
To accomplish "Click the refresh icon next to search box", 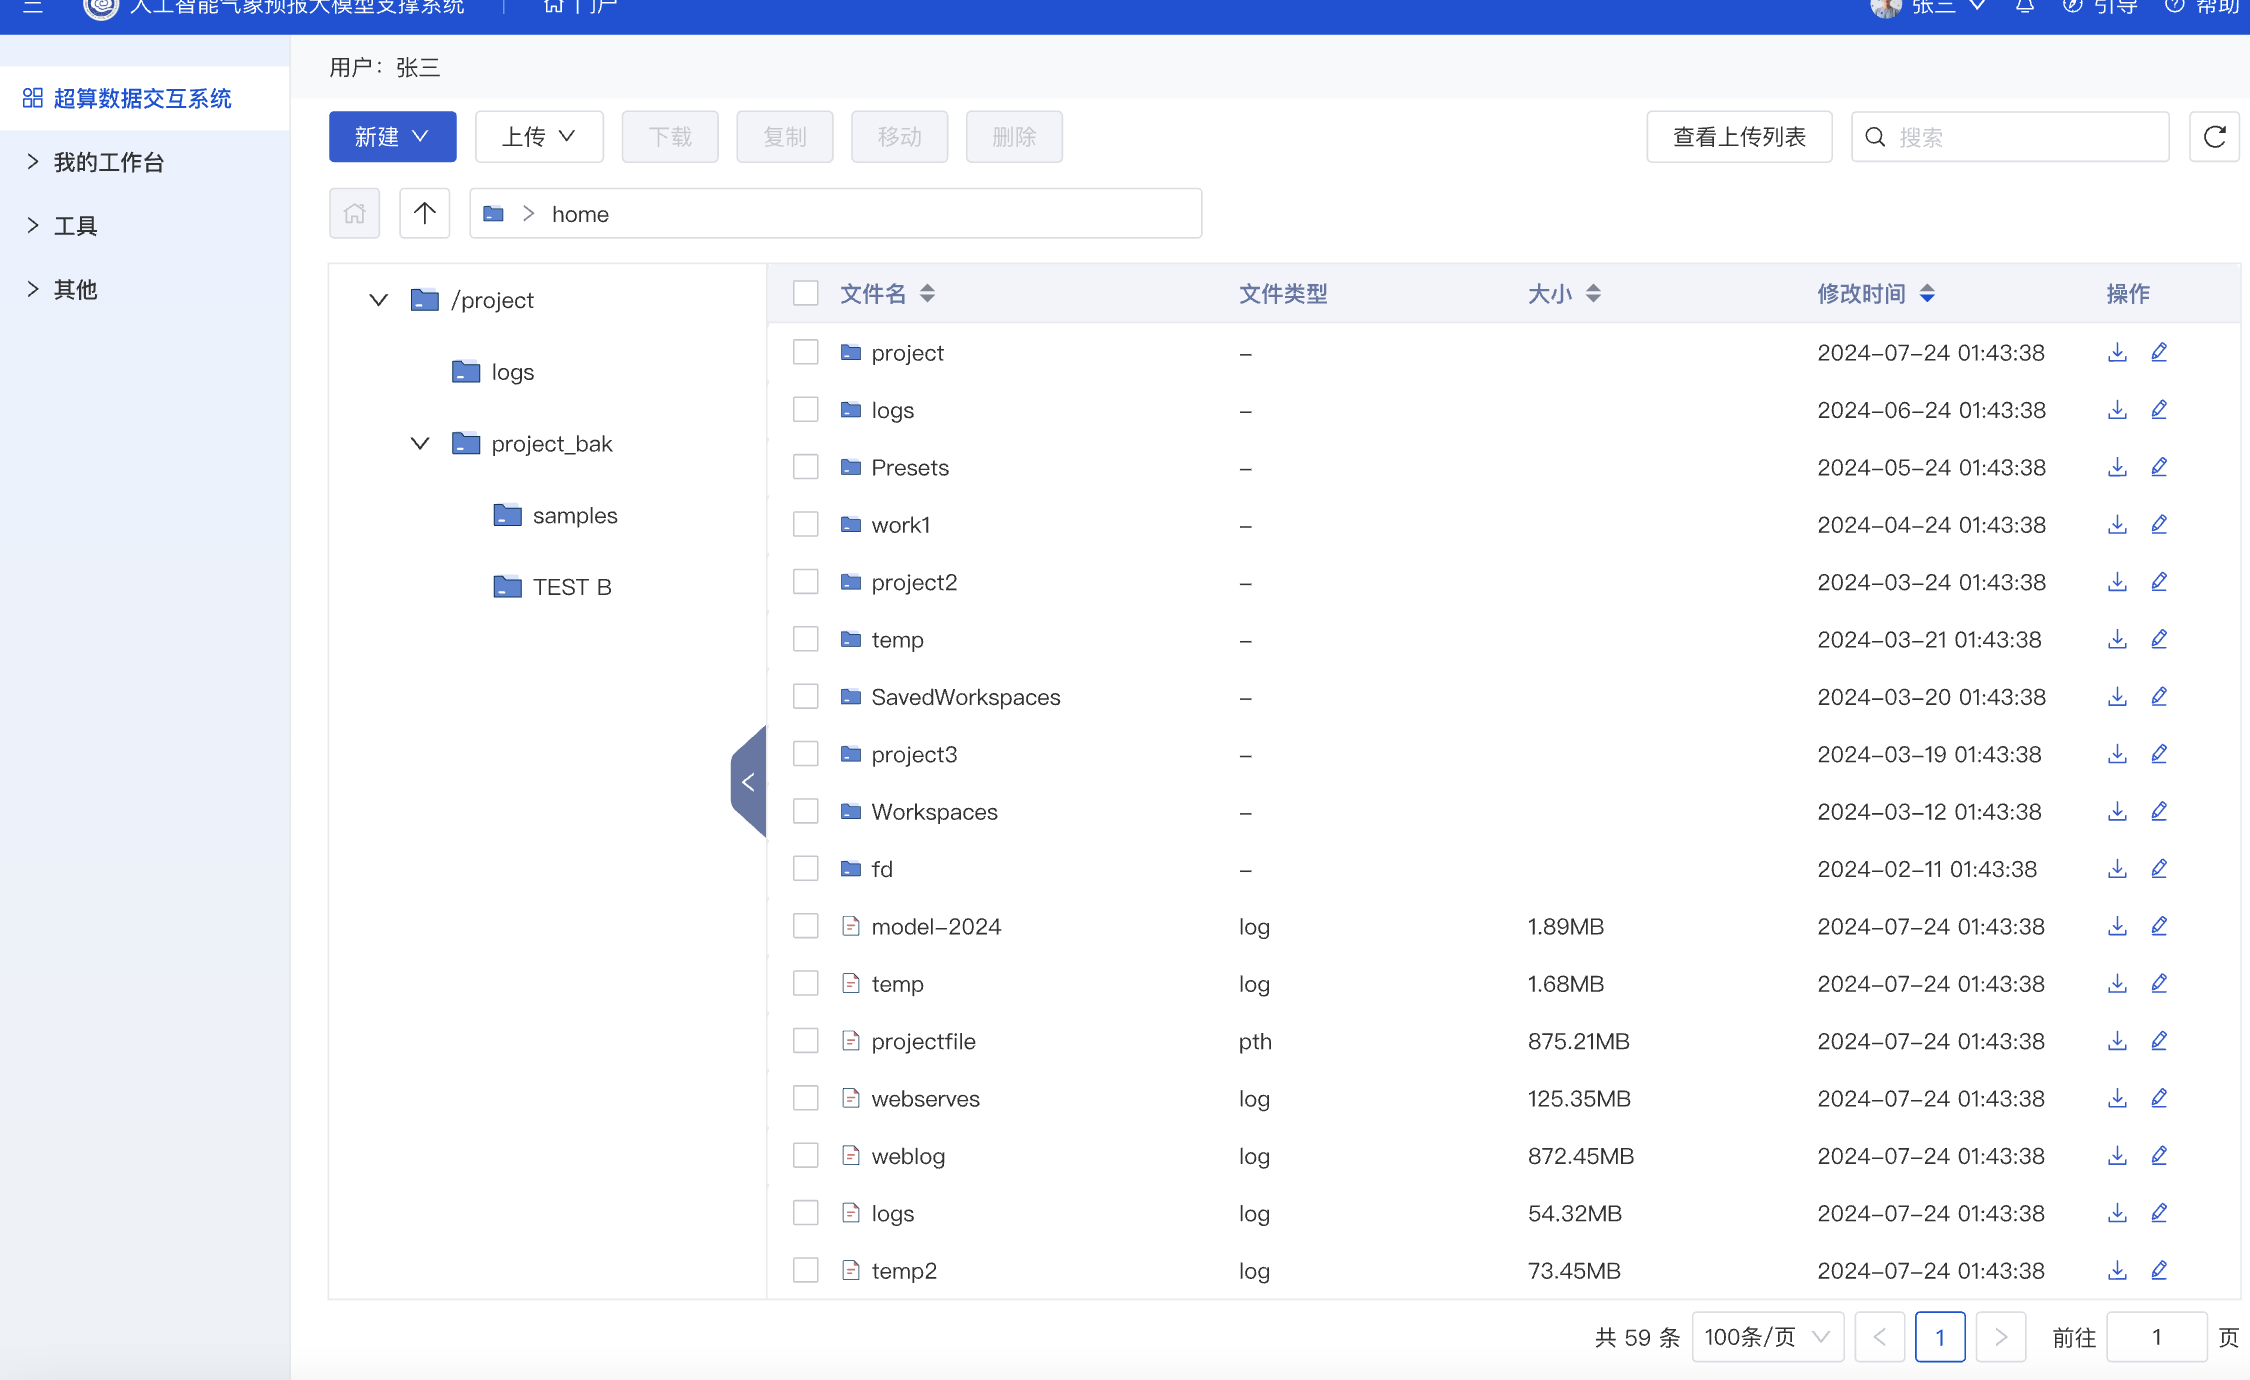I will point(2214,137).
